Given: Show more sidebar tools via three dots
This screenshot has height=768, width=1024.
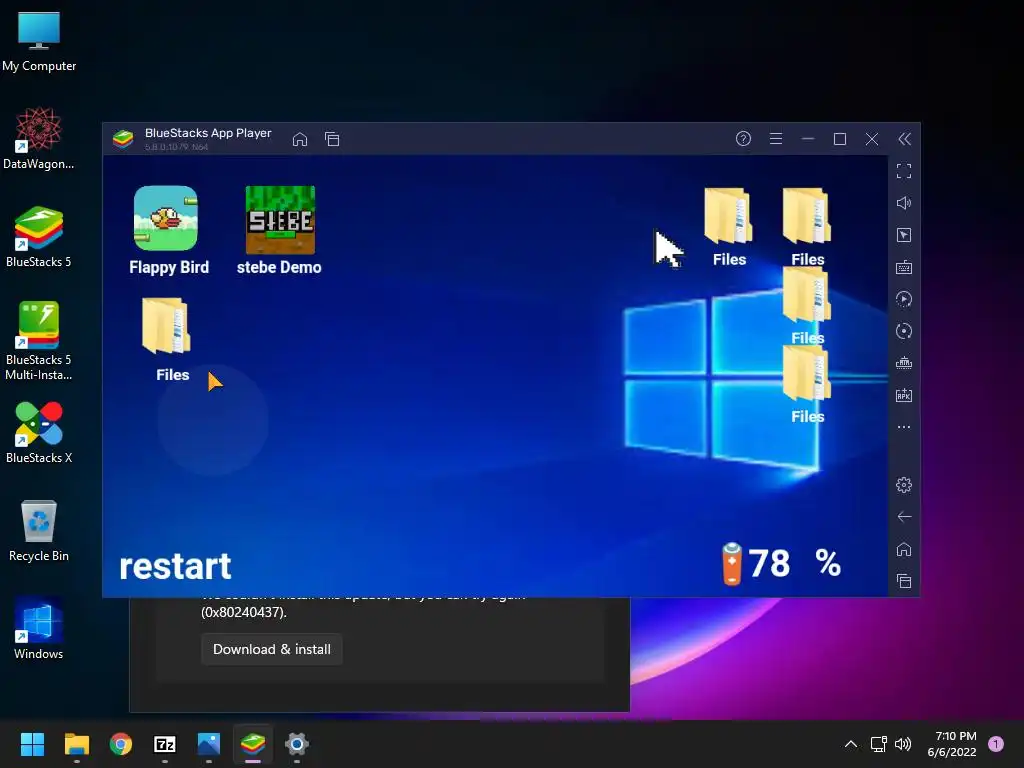Looking at the screenshot, I should pyautogui.click(x=904, y=427).
